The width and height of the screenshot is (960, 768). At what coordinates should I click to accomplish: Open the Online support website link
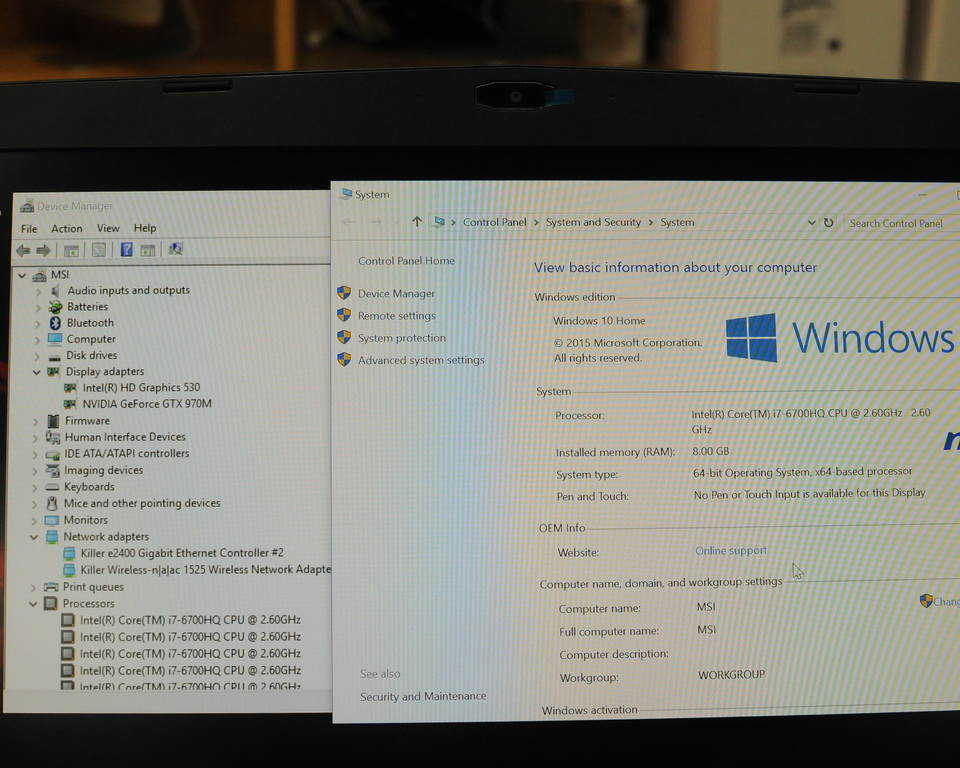pyautogui.click(x=731, y=551)
